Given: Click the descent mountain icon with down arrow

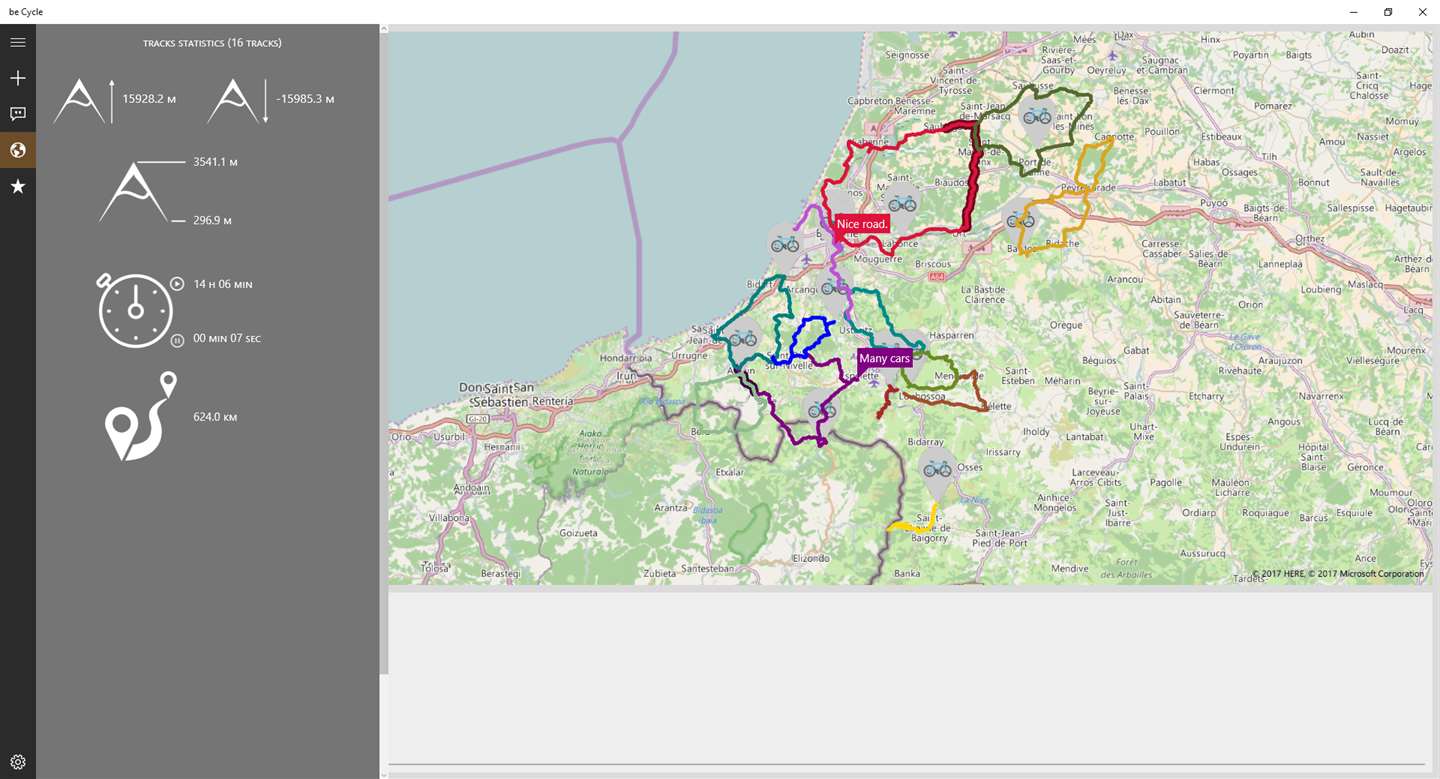Looking at the screenshot, I should coord(239,101).
